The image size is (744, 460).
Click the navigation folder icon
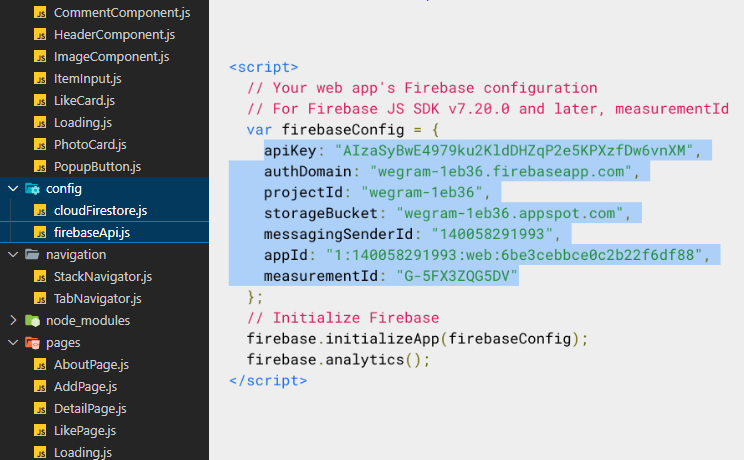32,254
